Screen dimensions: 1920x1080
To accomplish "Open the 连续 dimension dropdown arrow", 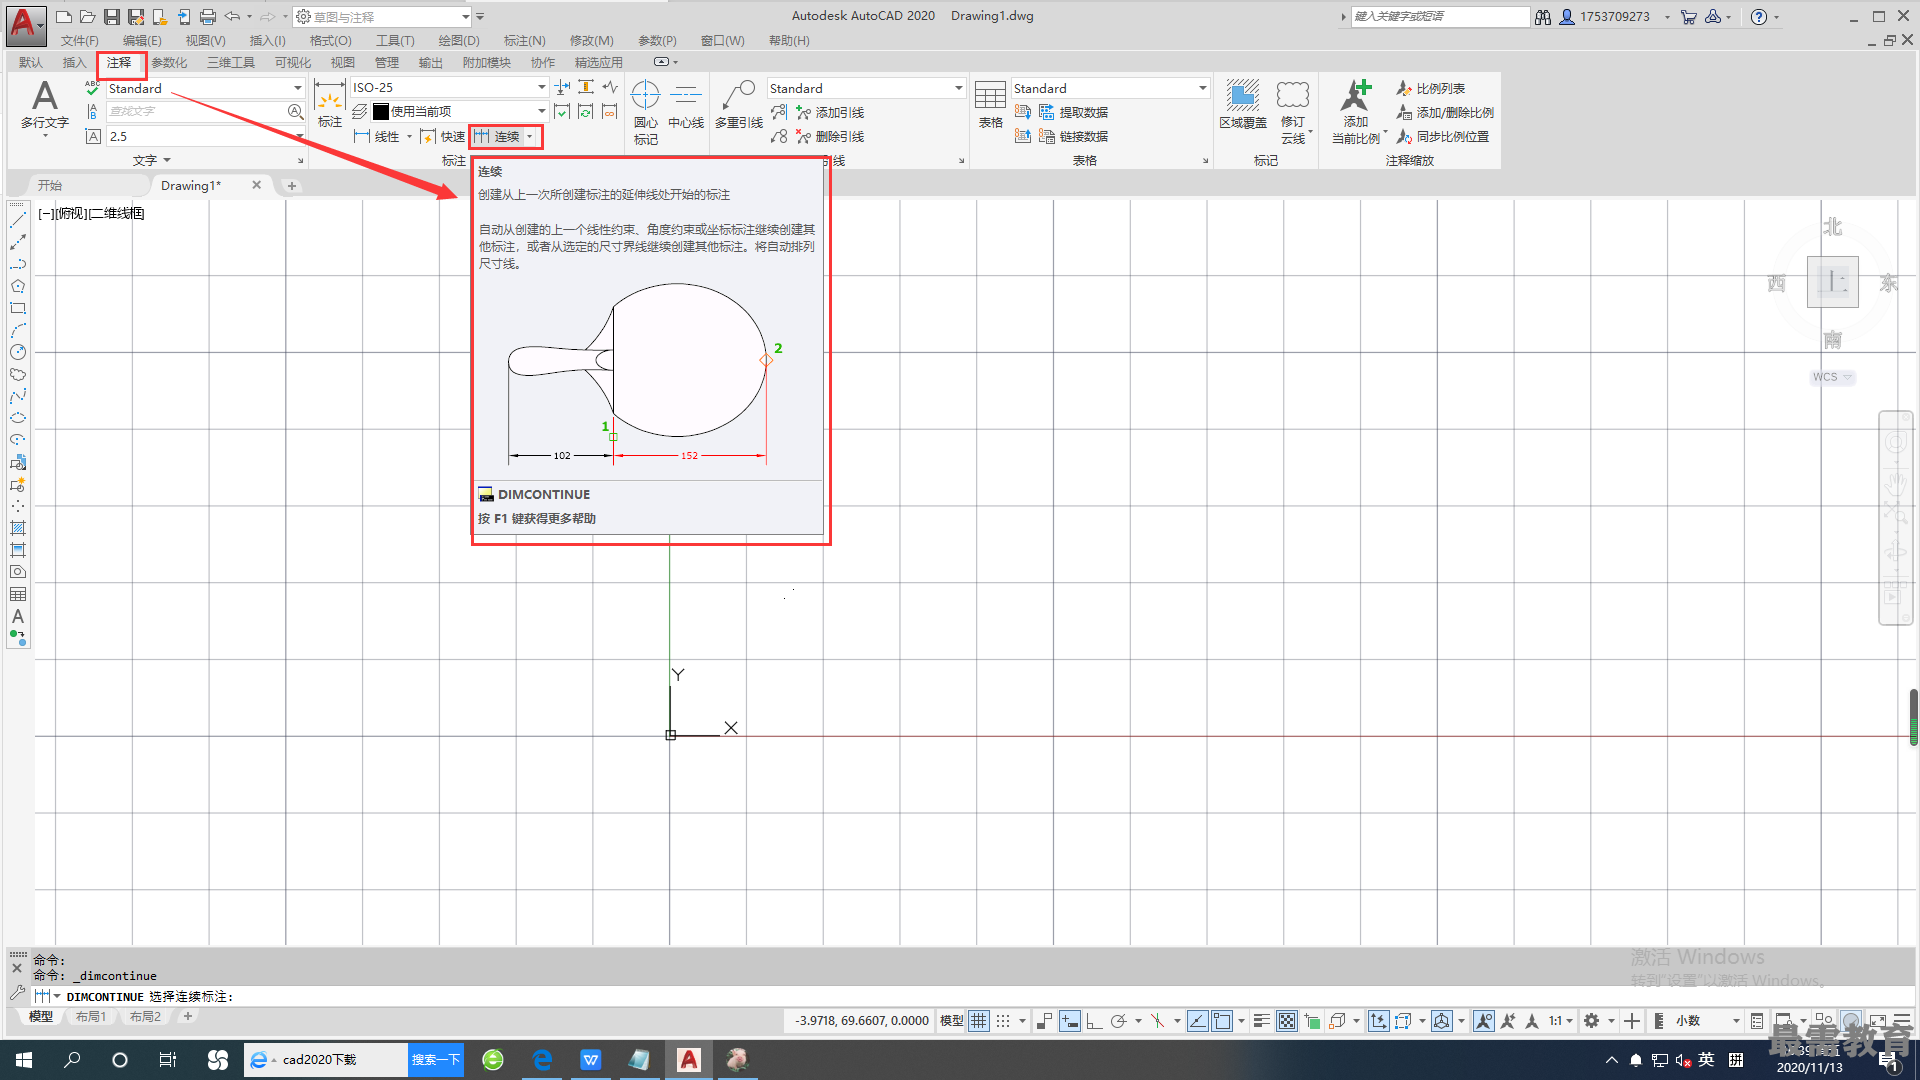I will (529, 136).
